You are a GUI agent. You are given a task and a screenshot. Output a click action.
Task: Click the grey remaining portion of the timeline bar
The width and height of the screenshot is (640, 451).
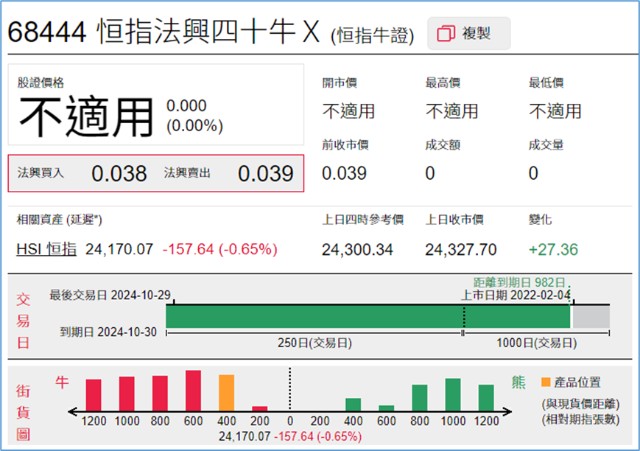(x=591, y=317)
